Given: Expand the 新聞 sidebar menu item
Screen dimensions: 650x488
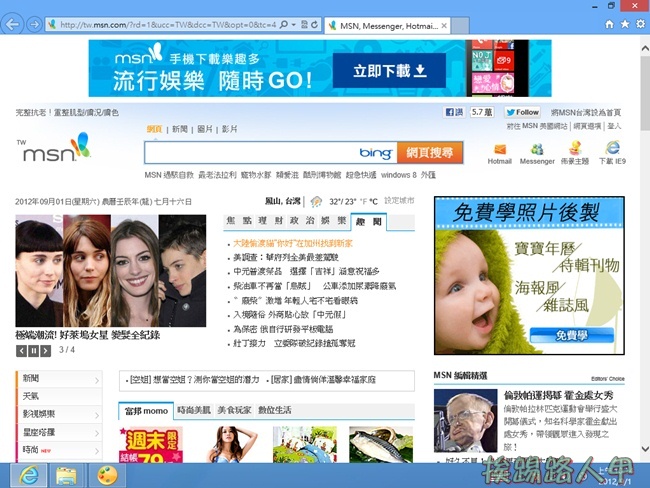Looking at the screenshot, I should (x=59, y=379).
